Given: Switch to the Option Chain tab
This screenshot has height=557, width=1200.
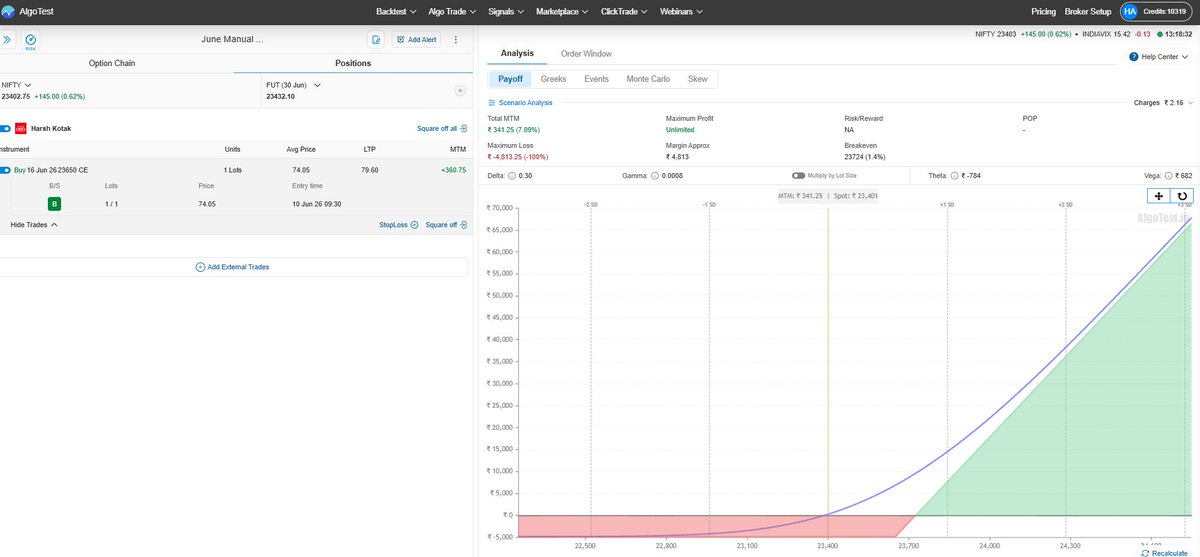Looking at the screenshot, I should click(112, 63).
